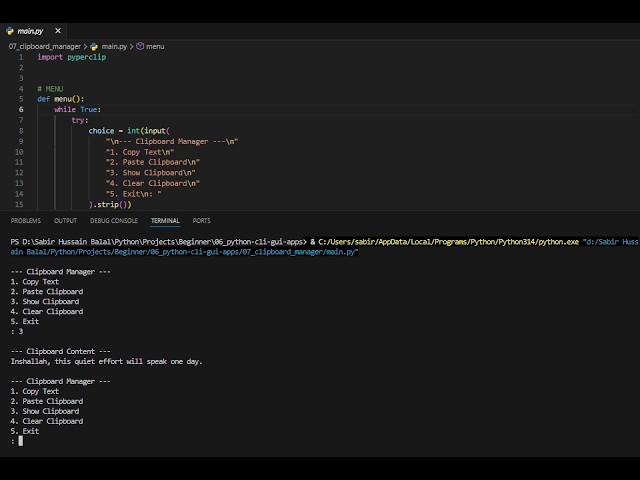The height and width of the screenshot is (480, 640).
Task: Click the '3. Show Clipboard\n' string line
Action: point(151,173)
